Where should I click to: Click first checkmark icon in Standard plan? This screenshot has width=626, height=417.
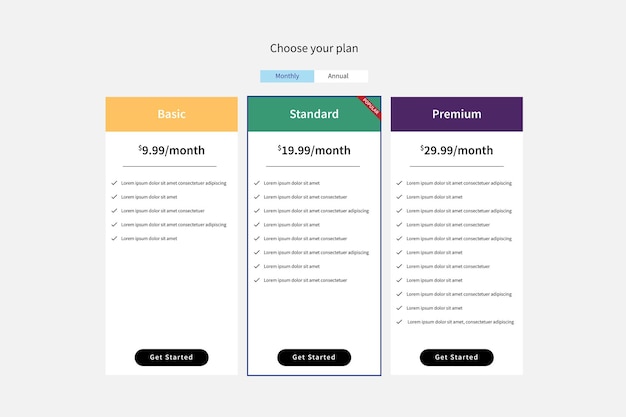(257, 183)
